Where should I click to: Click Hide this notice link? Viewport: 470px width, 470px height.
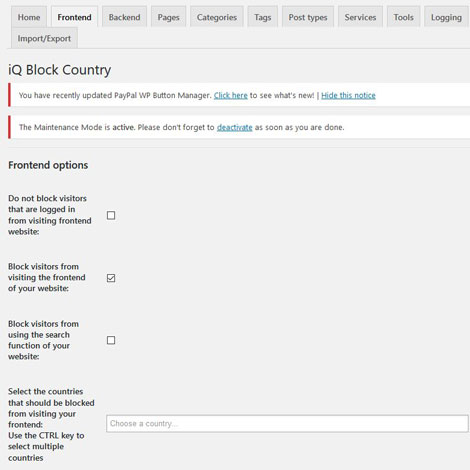(x=348, y=95)
